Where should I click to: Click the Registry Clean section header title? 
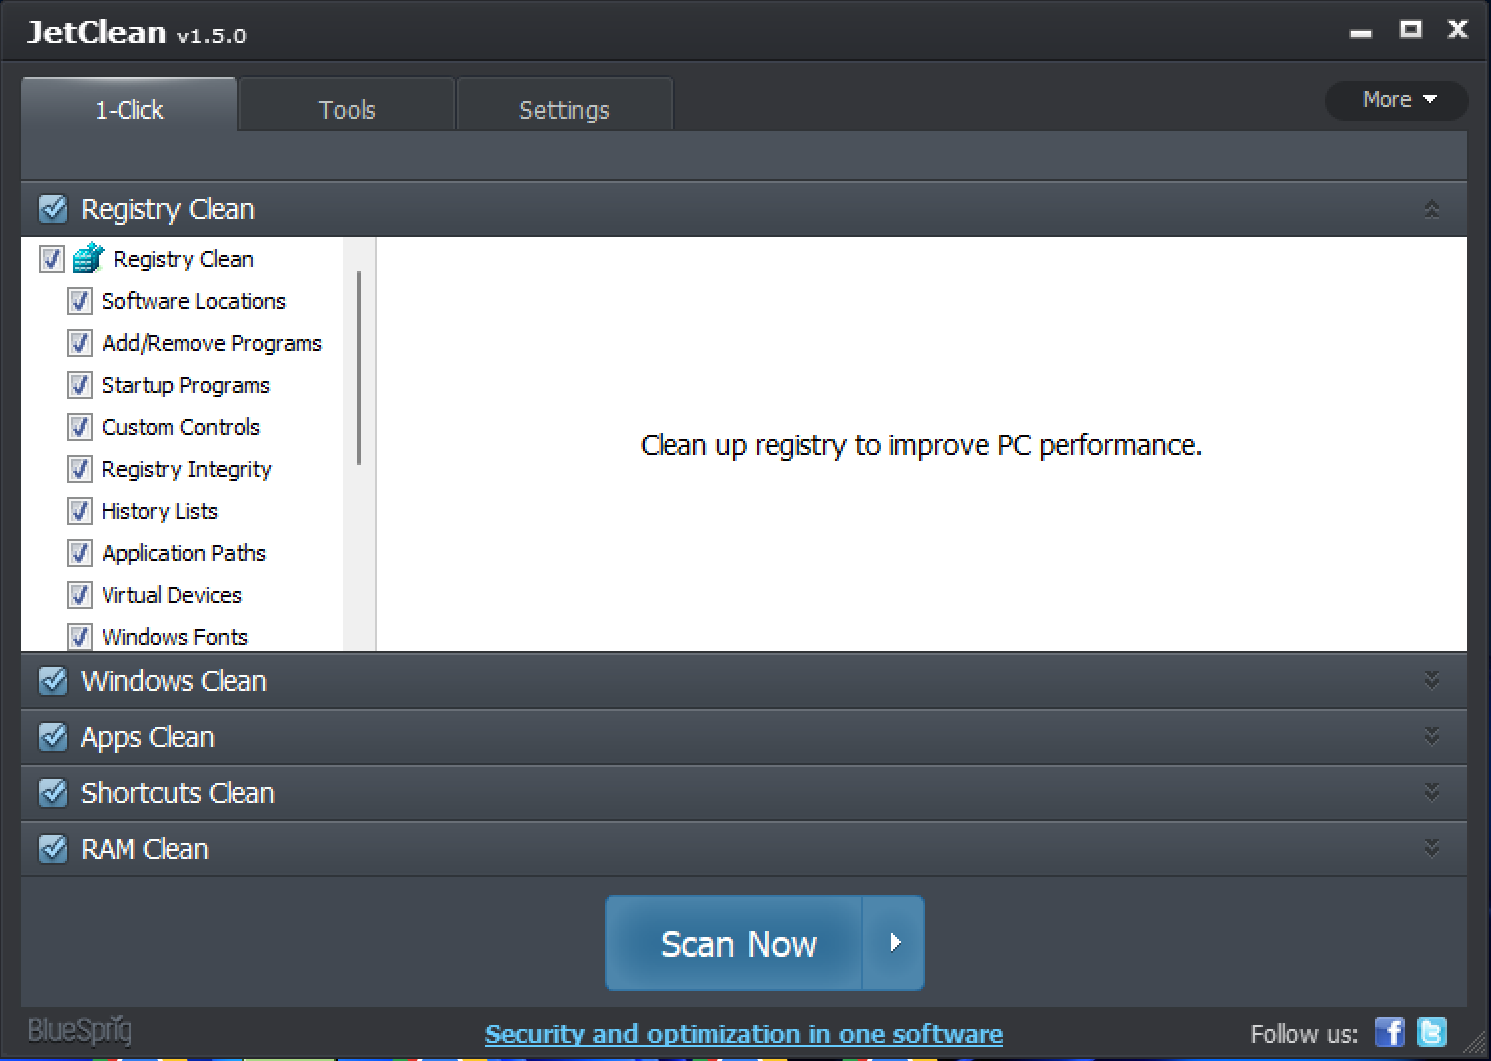168,210
